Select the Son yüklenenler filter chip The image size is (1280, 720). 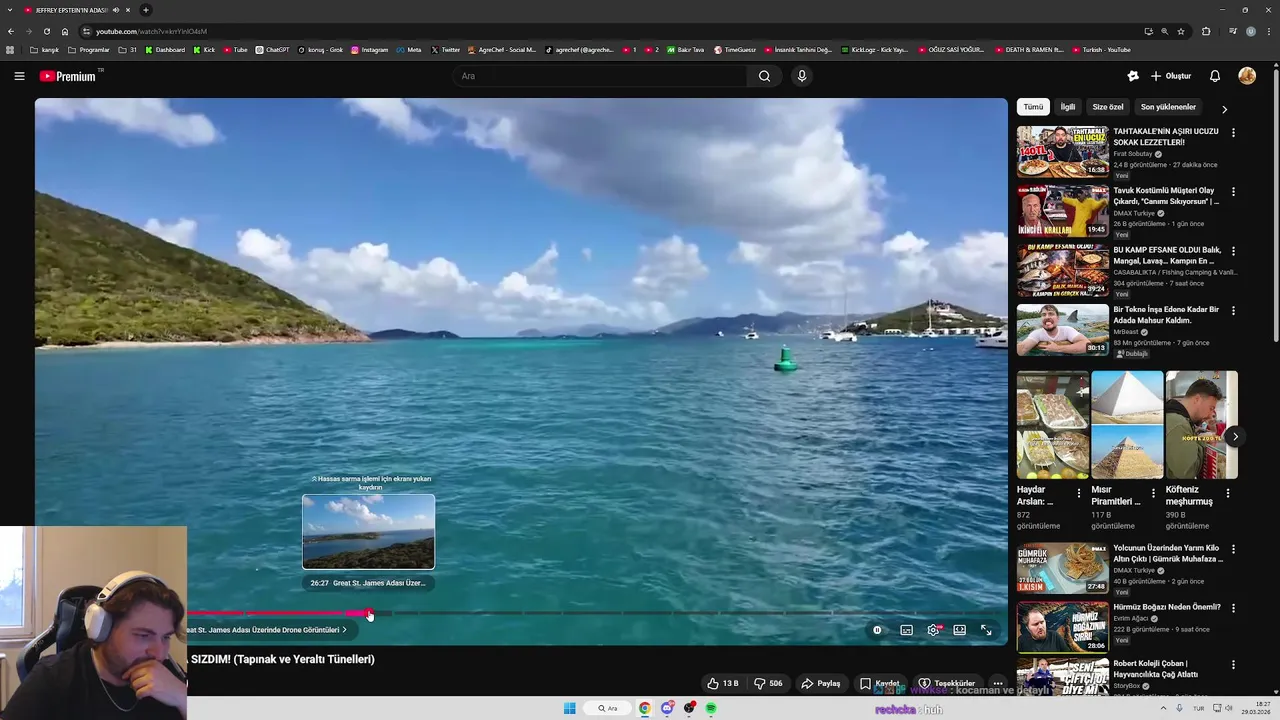click(1168, 107)
